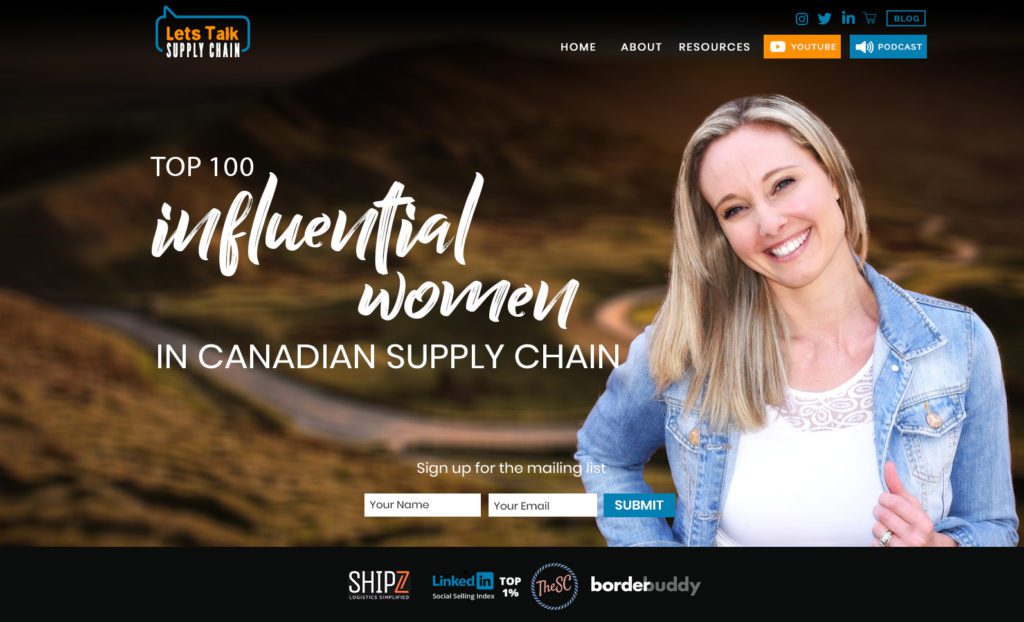Focus the Your Email field
The height and width of the screenshot is (622, 1024).
point(543,505)
